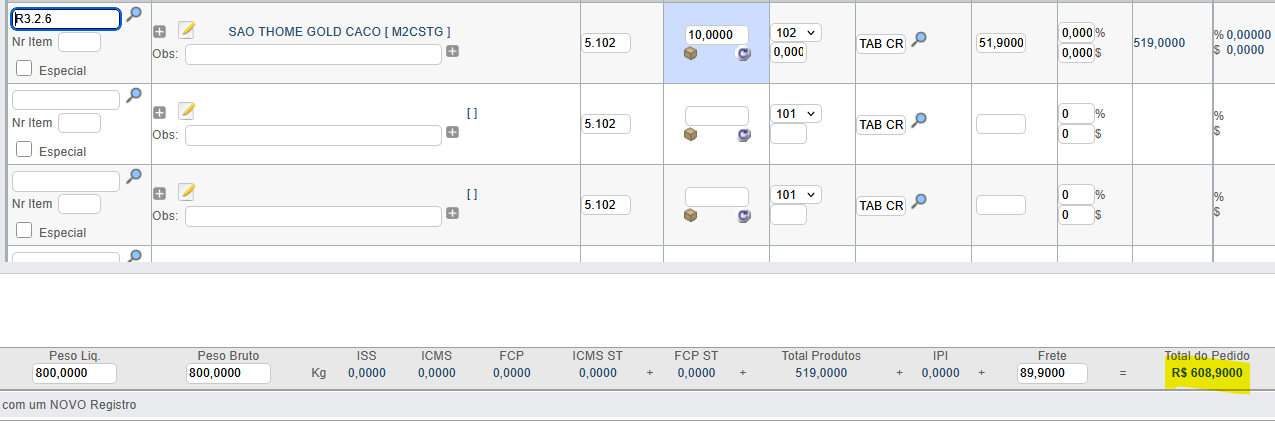The height and width of the screenshot is (423, 1275).
Task: Enable Especial checkbox in the second row
Action: tap(24, 150)
